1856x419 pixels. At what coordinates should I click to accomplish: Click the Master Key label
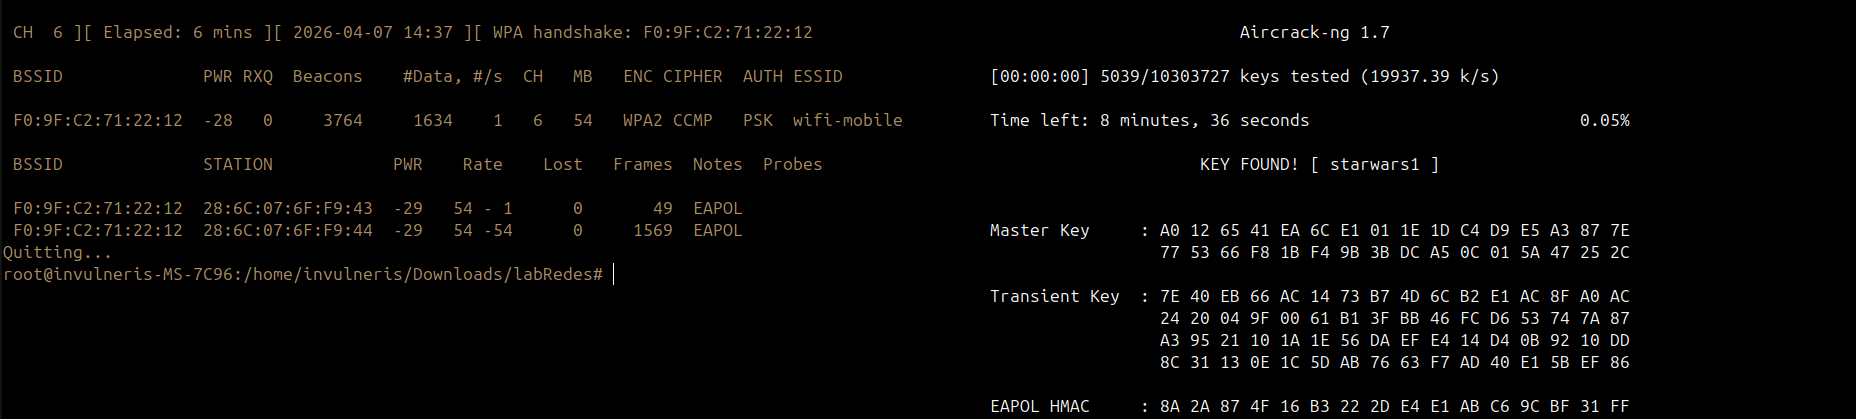coord(1039,230)
